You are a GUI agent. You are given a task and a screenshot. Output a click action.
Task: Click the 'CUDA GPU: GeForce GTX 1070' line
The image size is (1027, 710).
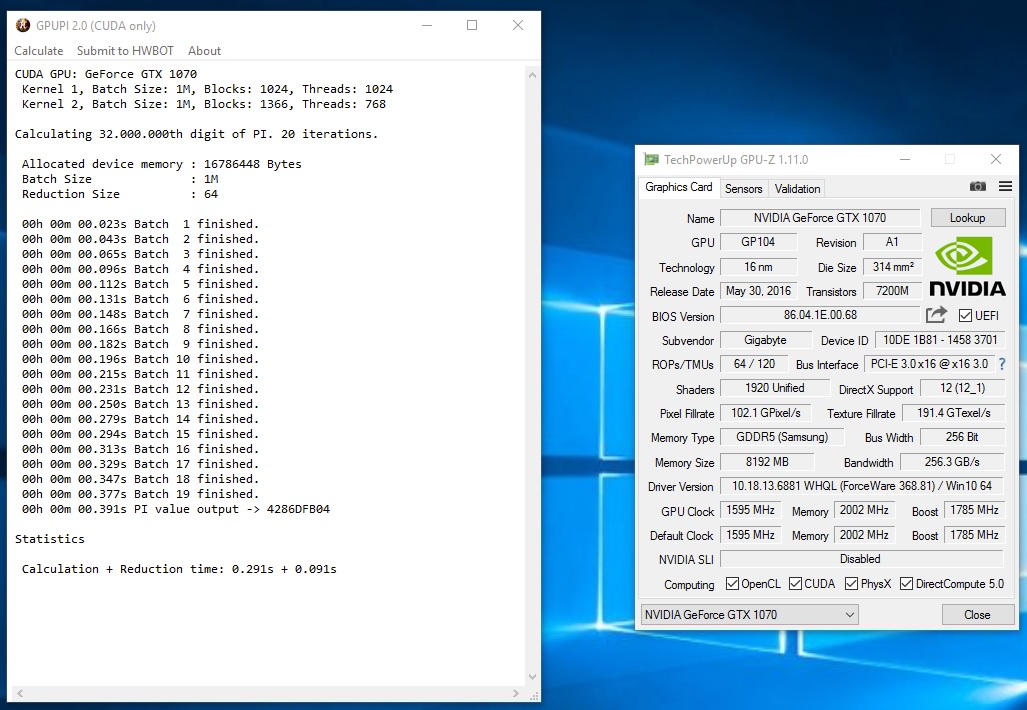105,74
